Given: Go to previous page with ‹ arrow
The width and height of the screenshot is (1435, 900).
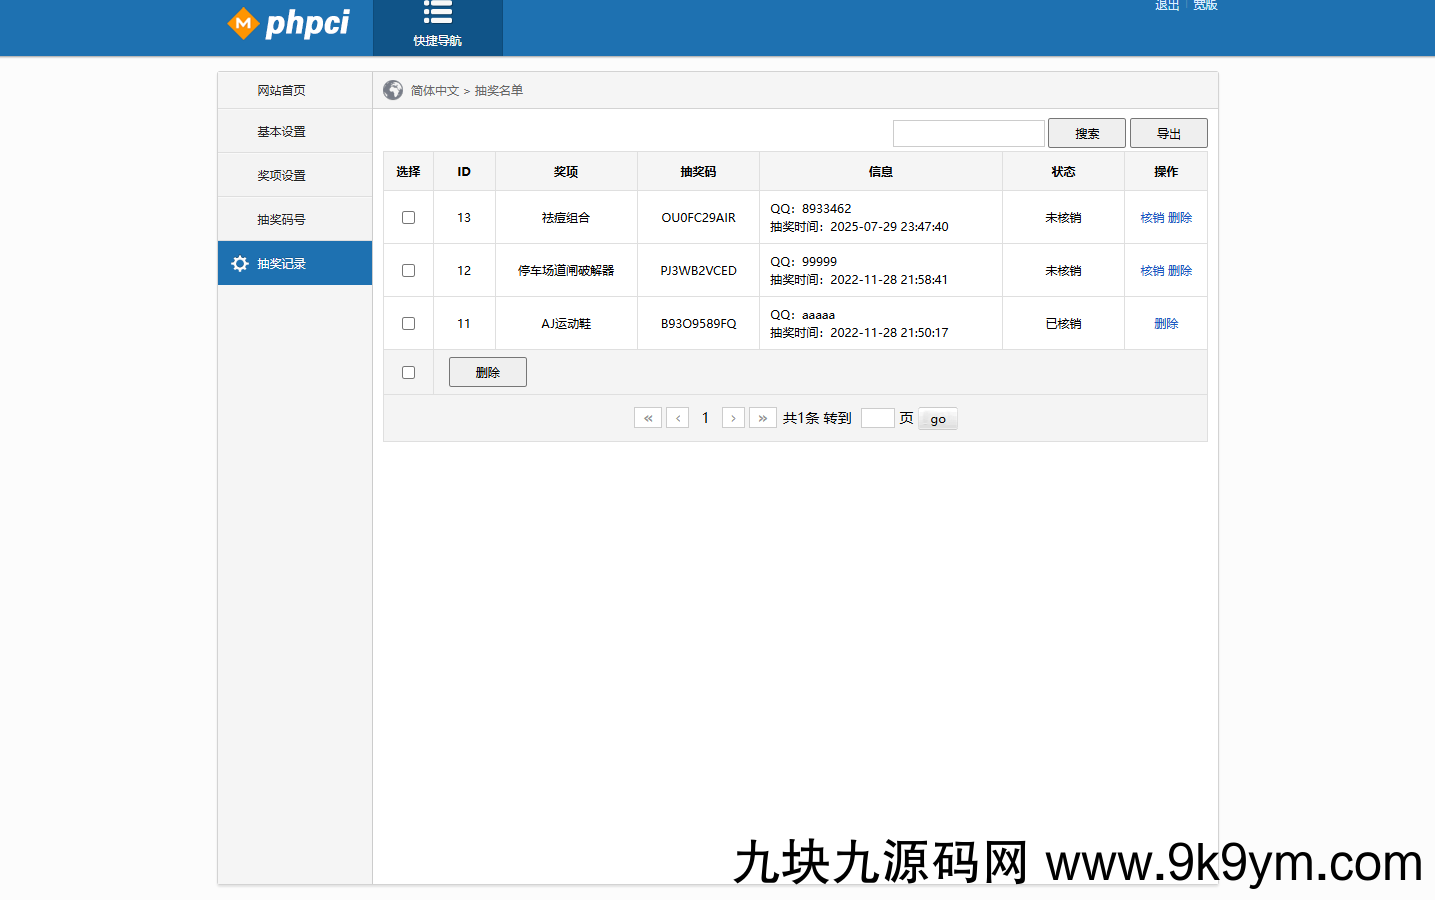Looking at the screenshot, I should pyautogui.click(x=677, y=417).
